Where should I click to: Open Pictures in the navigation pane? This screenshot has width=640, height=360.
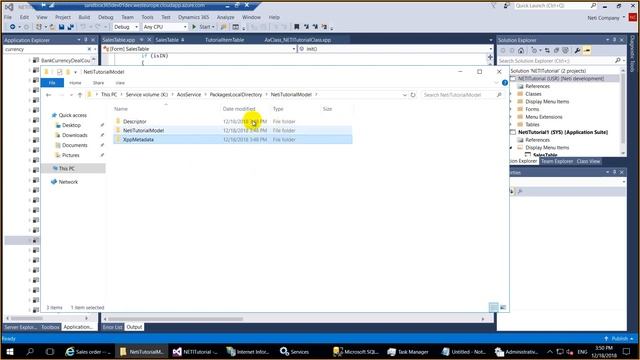click(70, 155)
